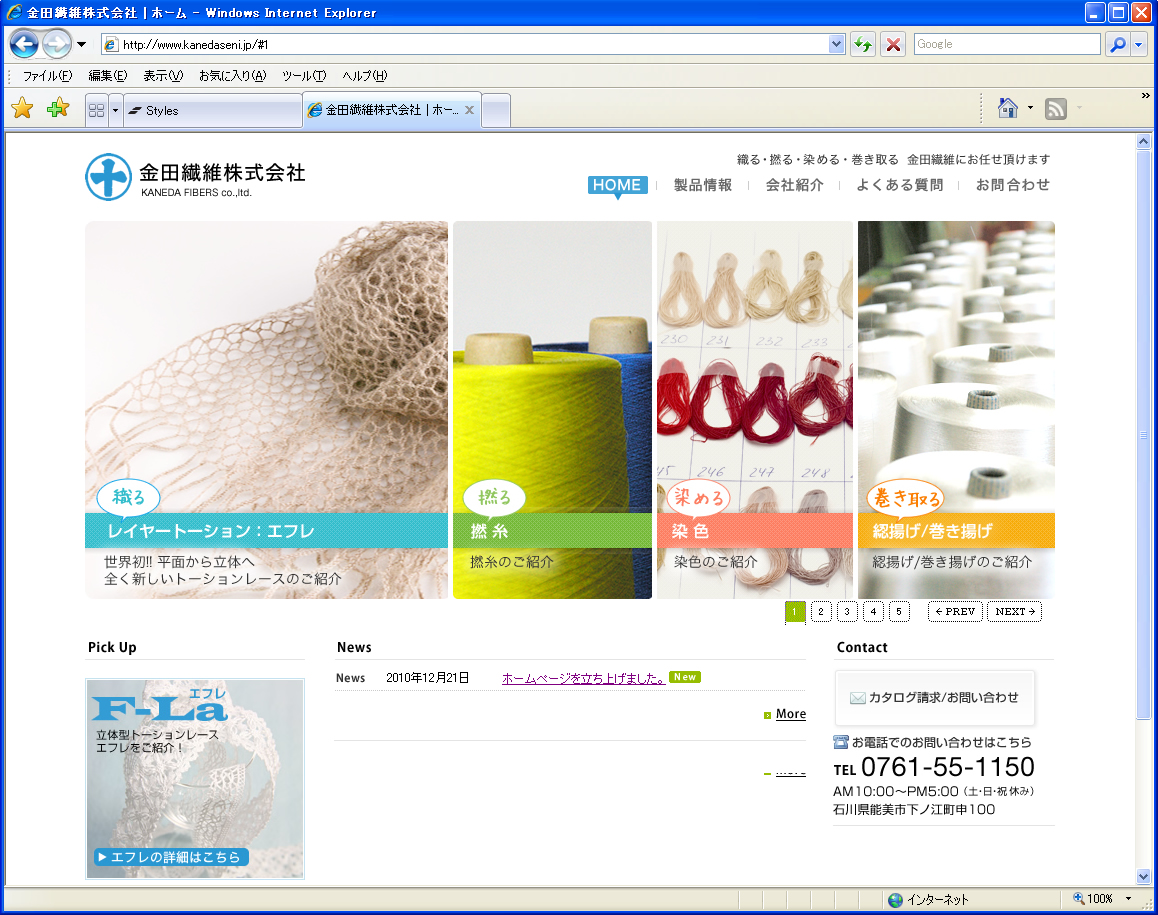Open the search provider dropdown arrow

tap(1139, 44)
